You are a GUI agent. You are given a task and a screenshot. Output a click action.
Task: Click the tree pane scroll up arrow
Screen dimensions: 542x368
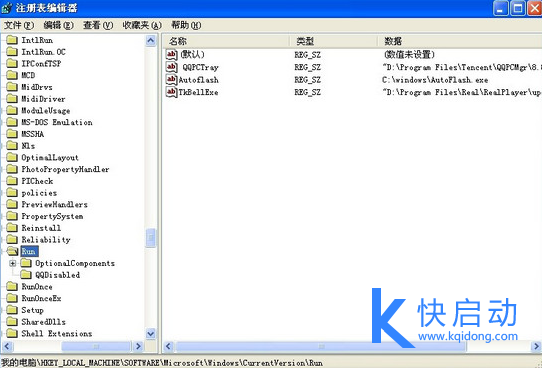click(x=151, y=41)
